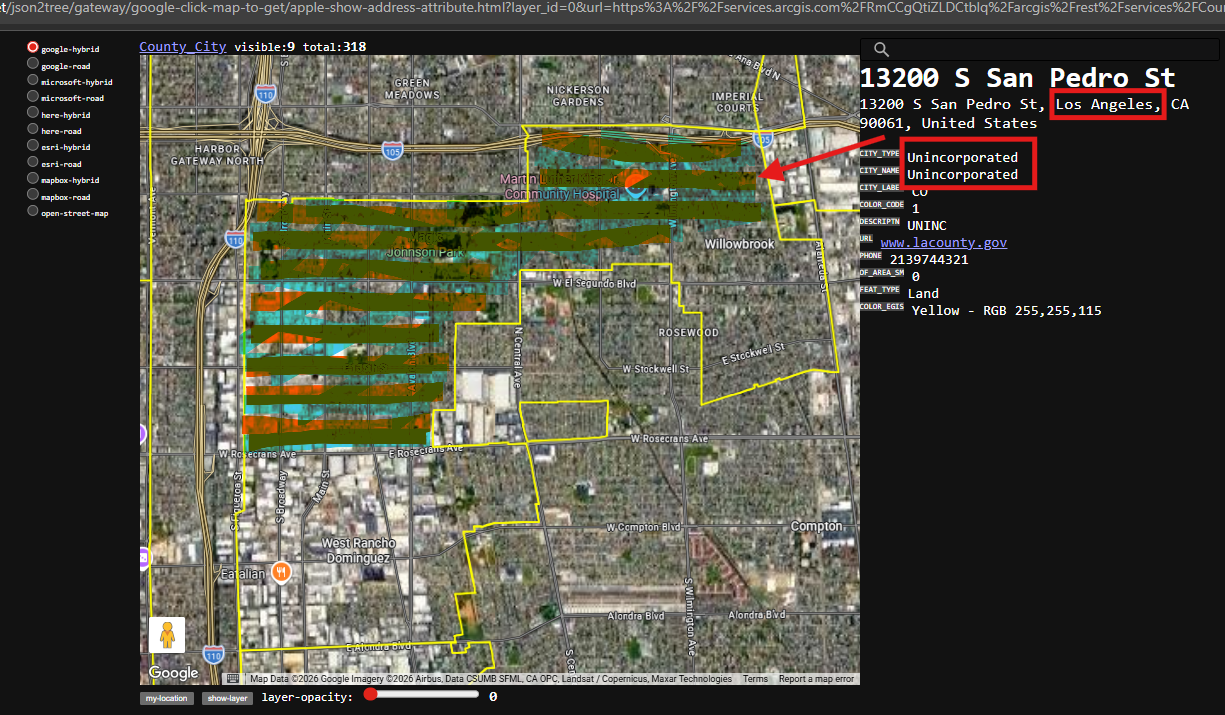Switch to microsoft-hybrid basemap
This screenshot has width=1225, height=715.
pos(33,81)
